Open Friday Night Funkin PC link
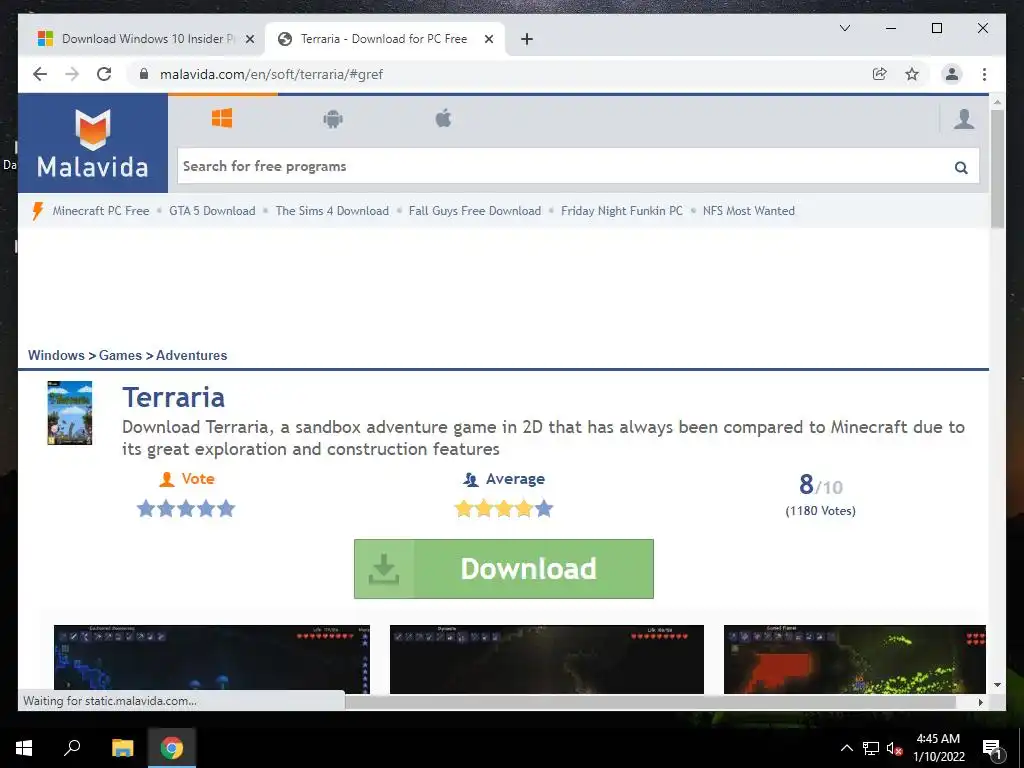The image size is (1024, 768). 622,210
